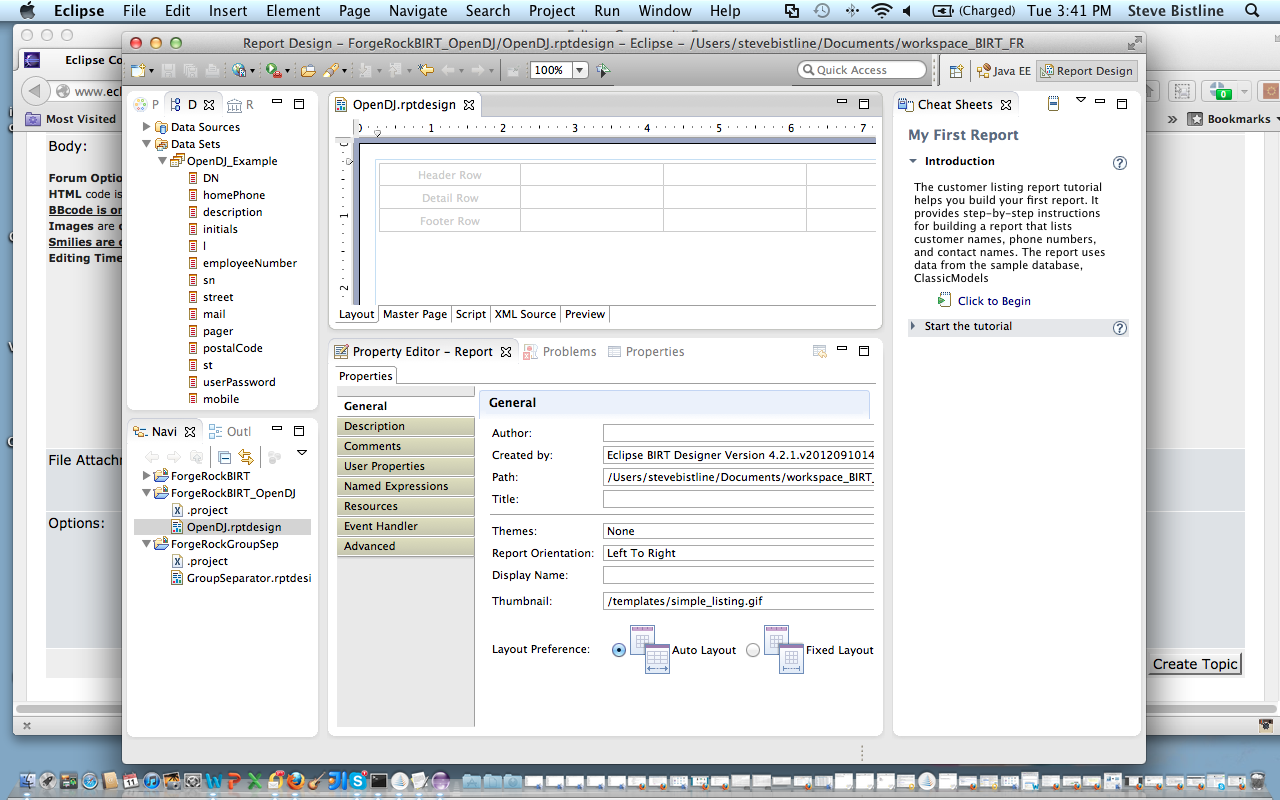This screenshot has width=1280, height=800.
Task: Click the New wizard toolbar icon
Action: (x=138, y=70)
